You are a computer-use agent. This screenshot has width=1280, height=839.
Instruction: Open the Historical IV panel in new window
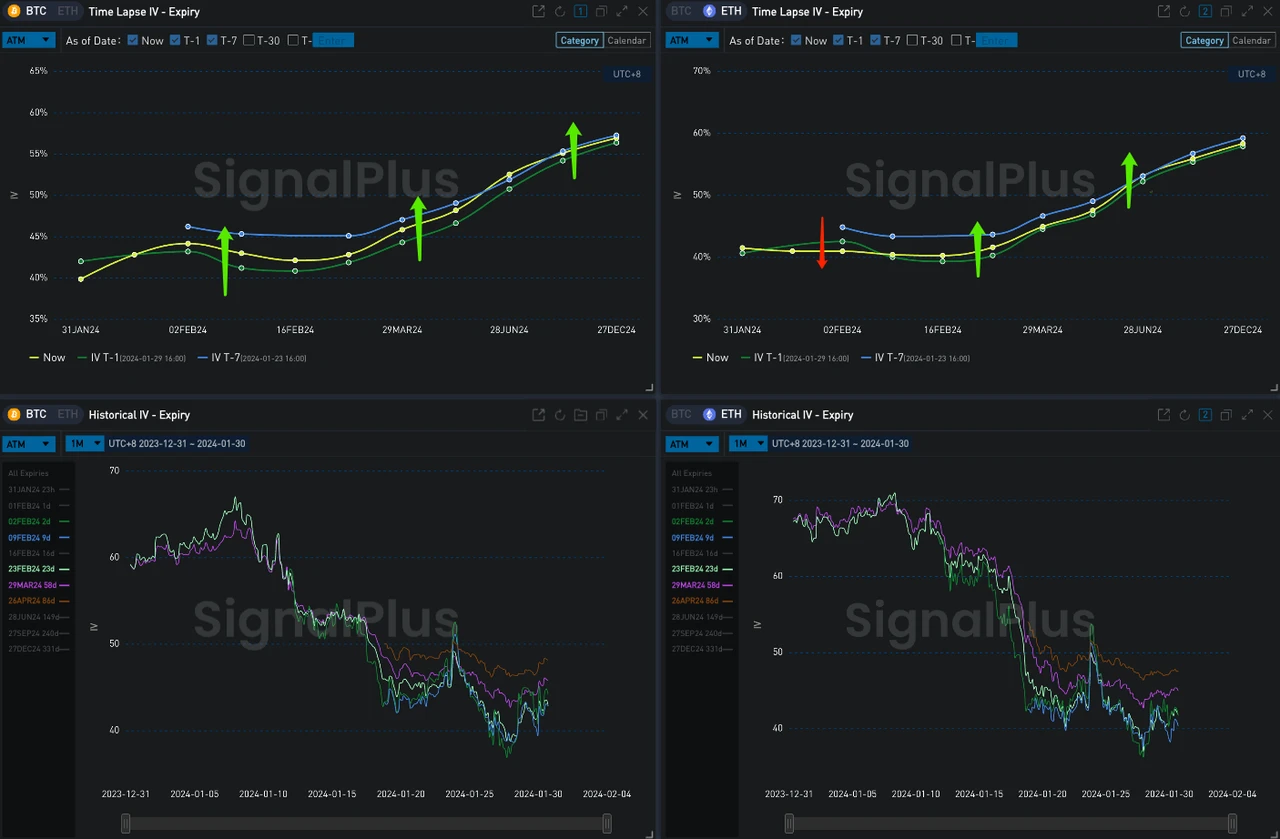[538, 414]
